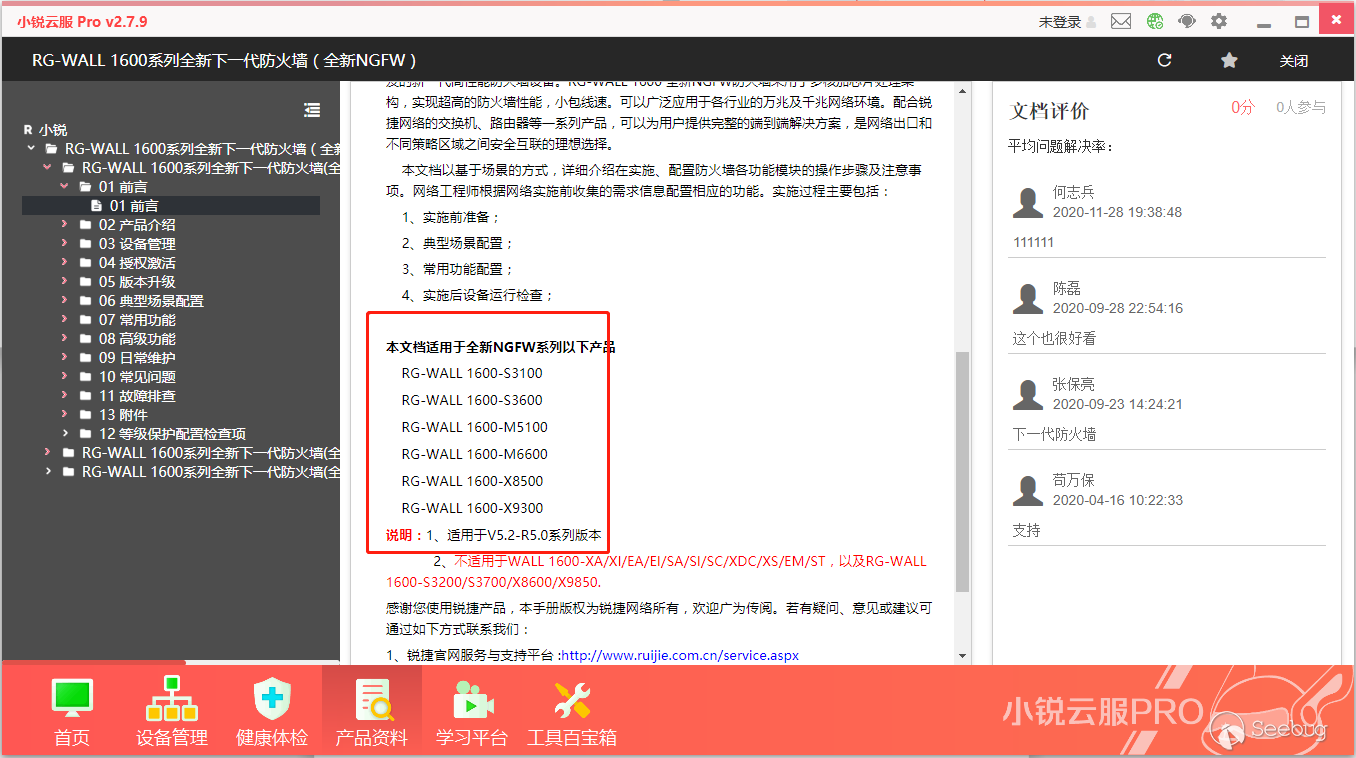Click the timestamp 2020-11-28 19:38:48

tap(1118, 213)
